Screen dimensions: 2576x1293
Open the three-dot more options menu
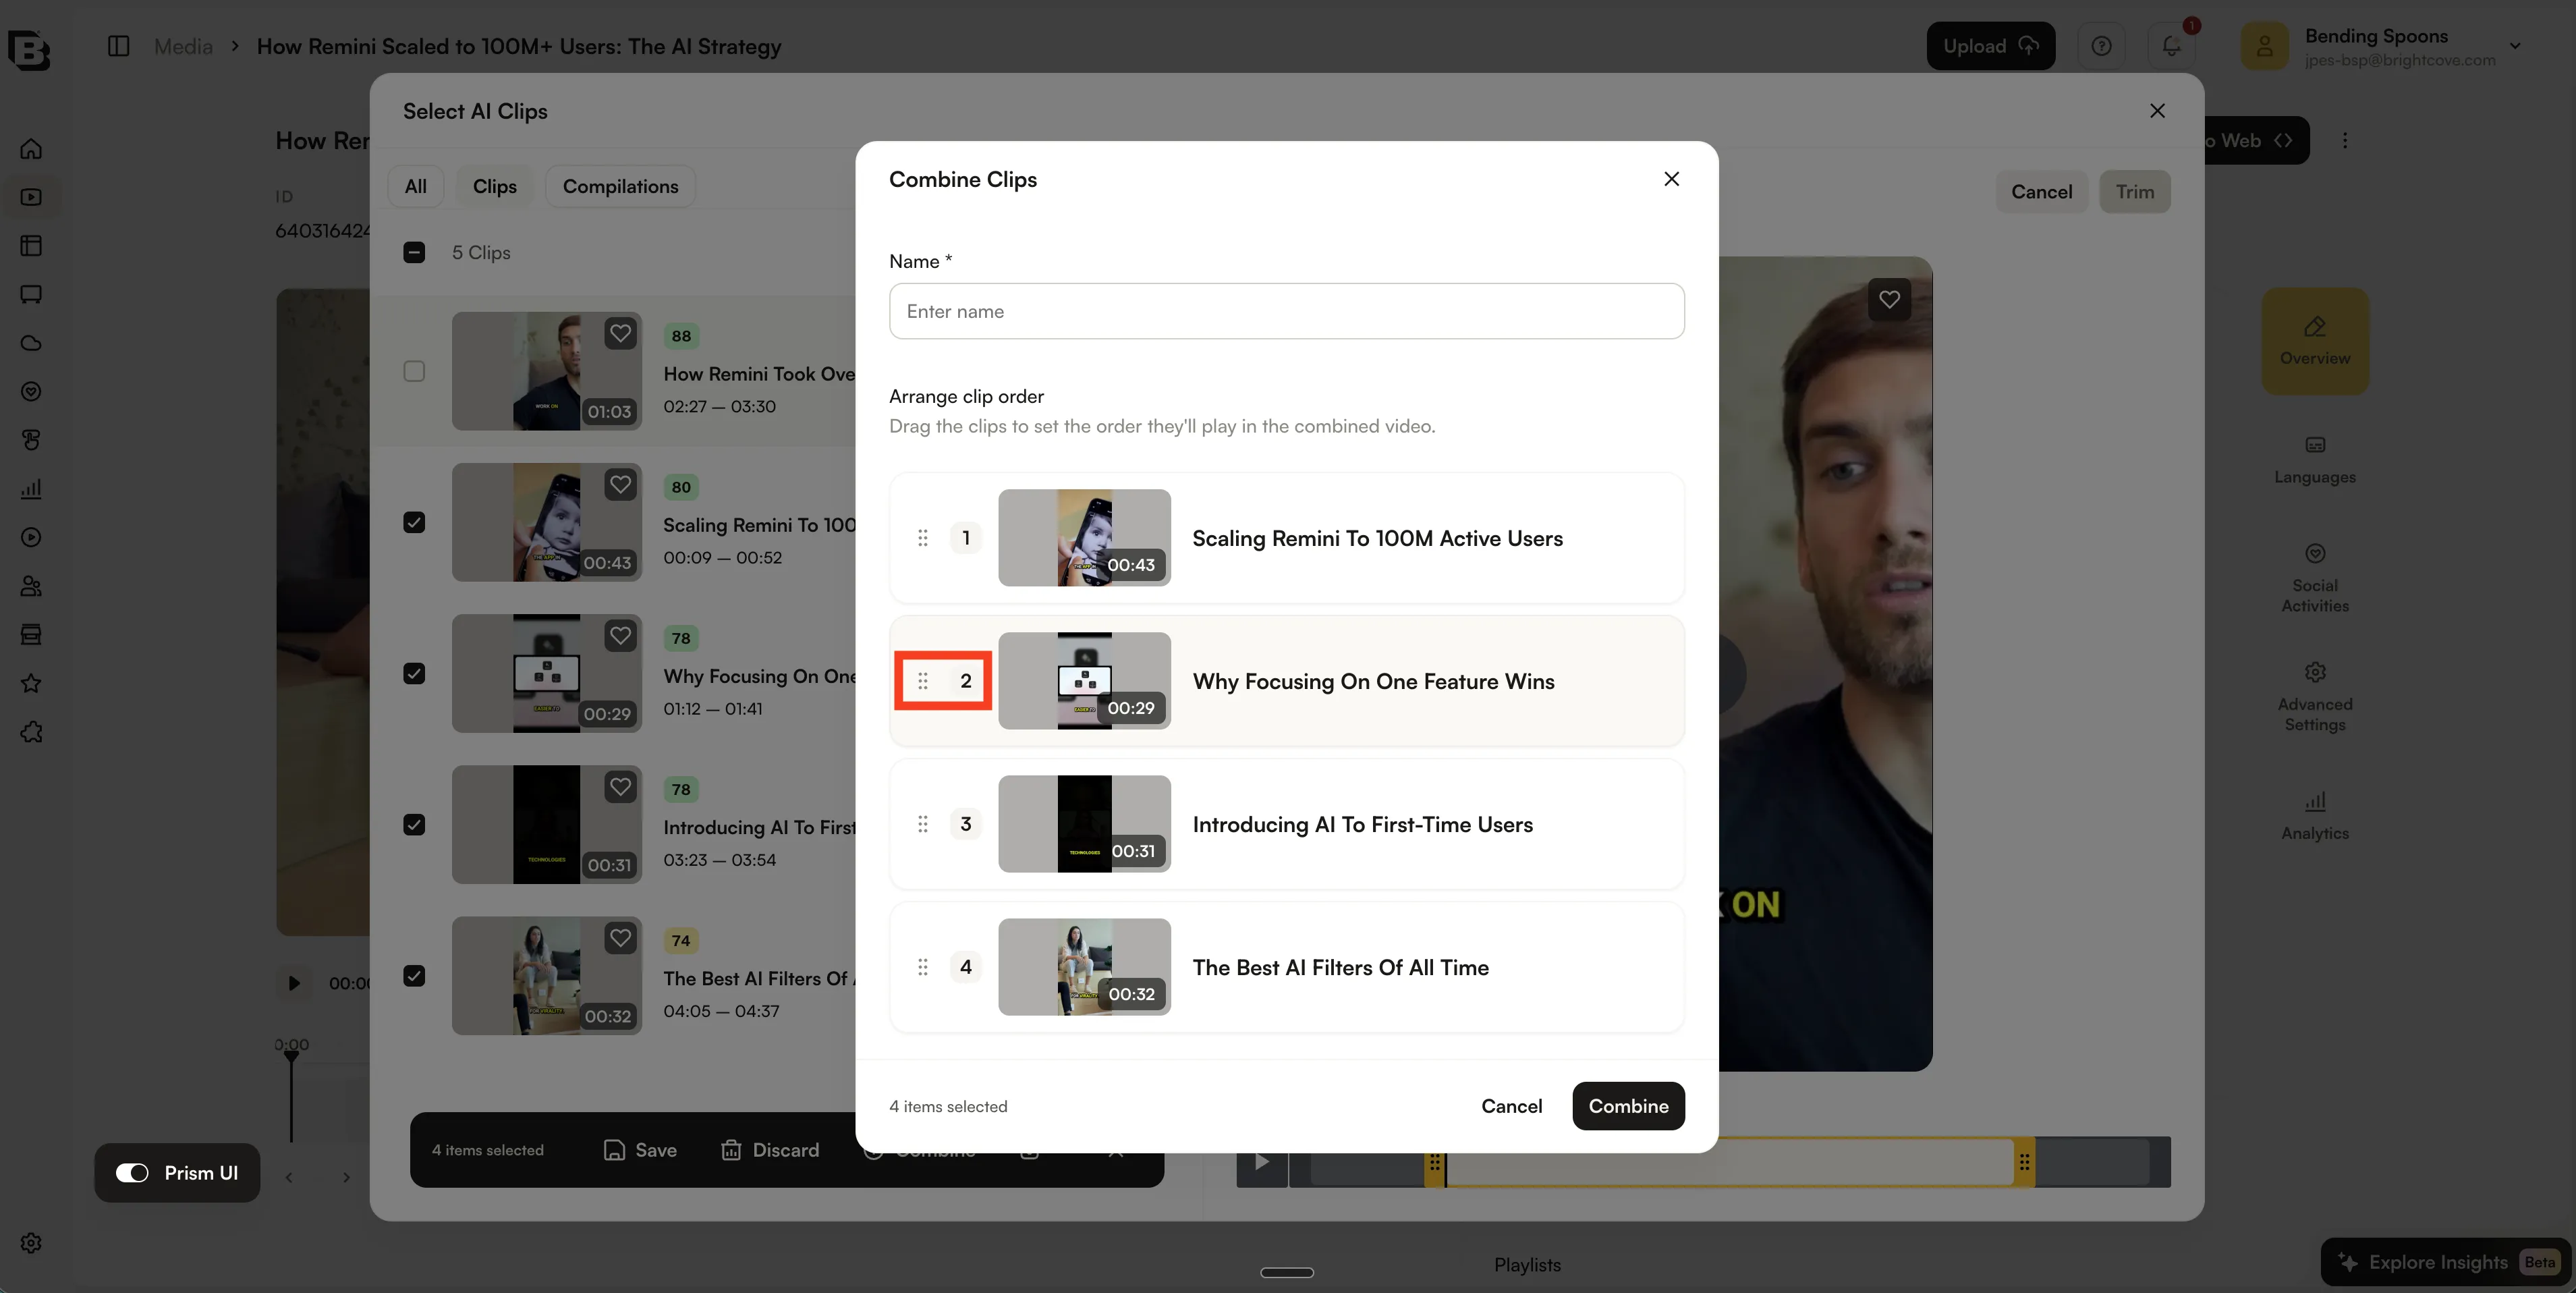pyautogui.click(x=2345, y=140)
